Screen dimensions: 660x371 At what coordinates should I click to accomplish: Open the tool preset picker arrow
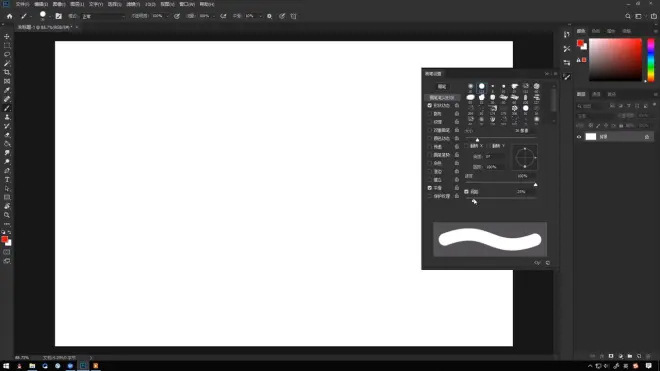click(31, 16)
